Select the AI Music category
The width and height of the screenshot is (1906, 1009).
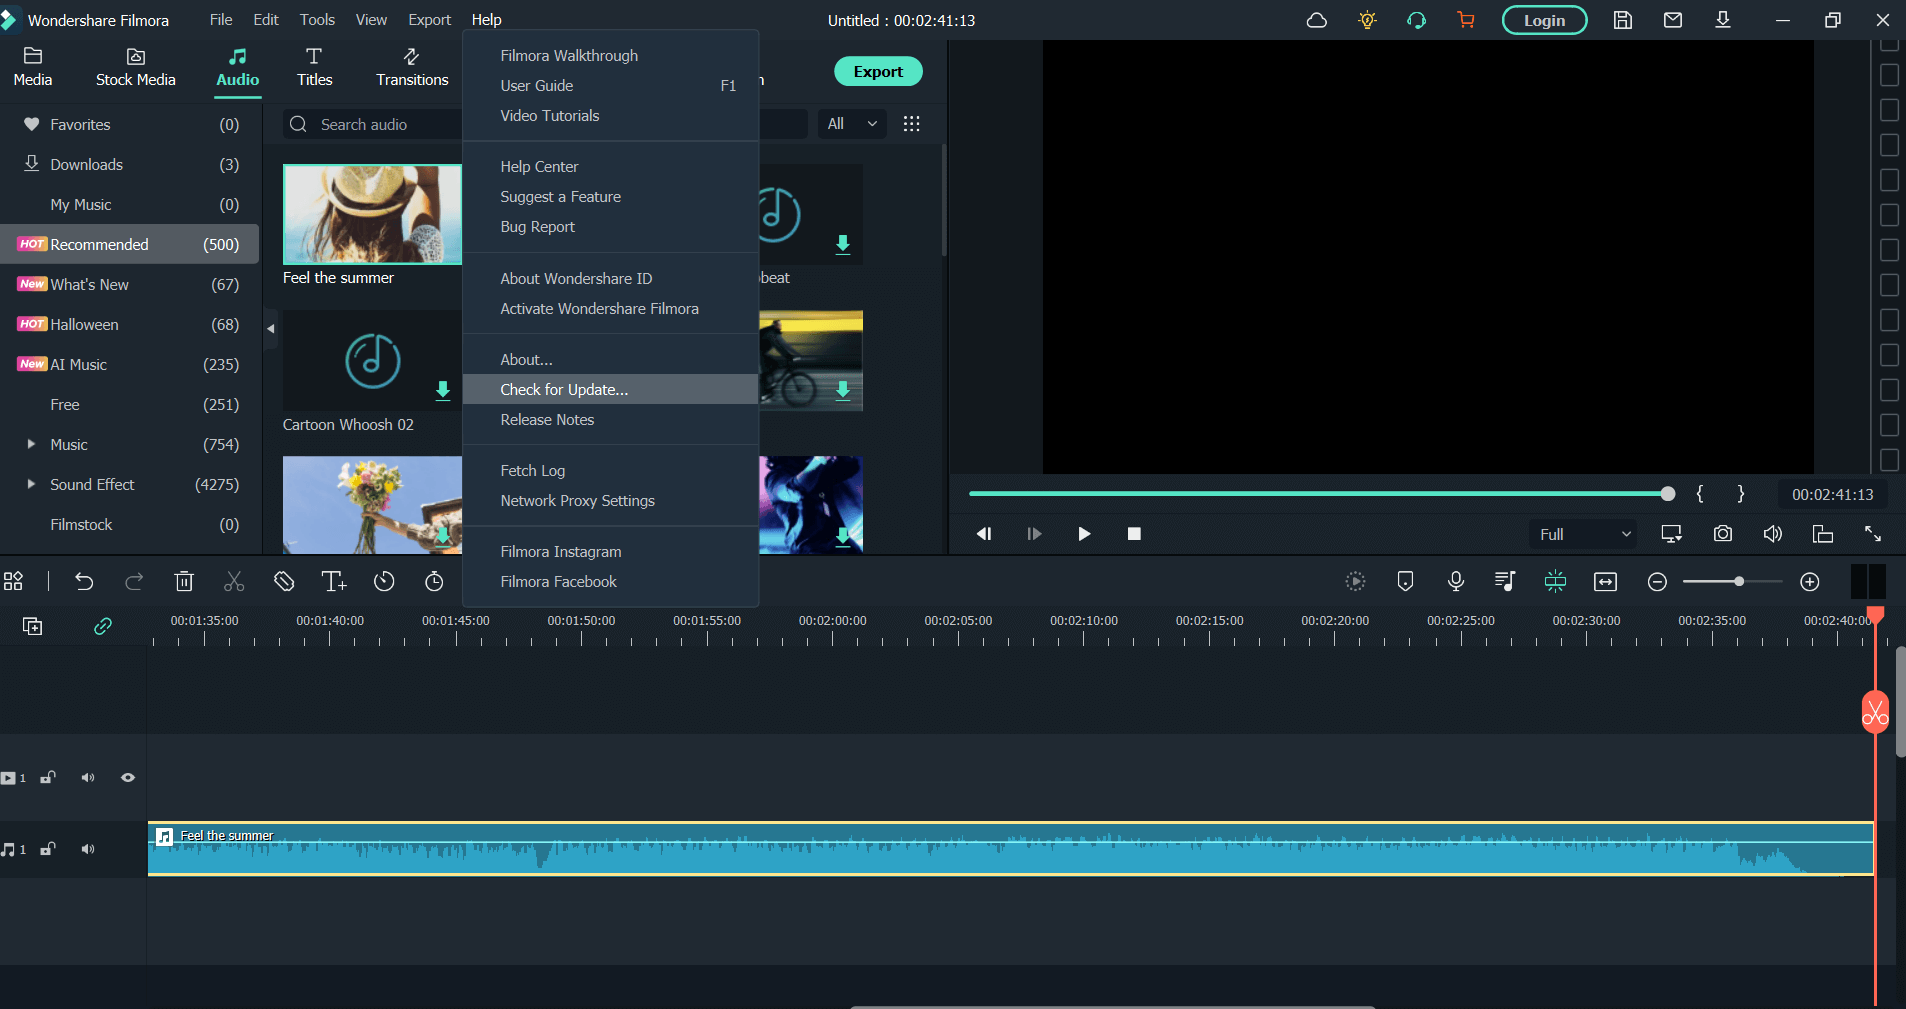[129, 364]
